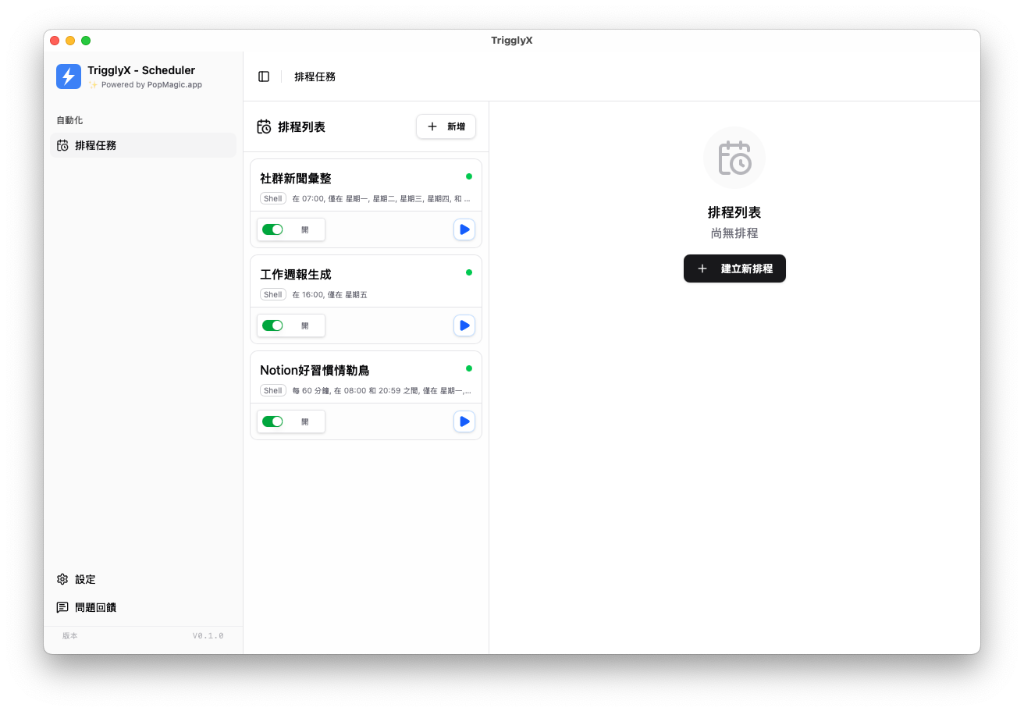Click the 問題回饋 feedback bubble icon
Viewport: 1024px width, 711px height.
click(x=62, y=607)
